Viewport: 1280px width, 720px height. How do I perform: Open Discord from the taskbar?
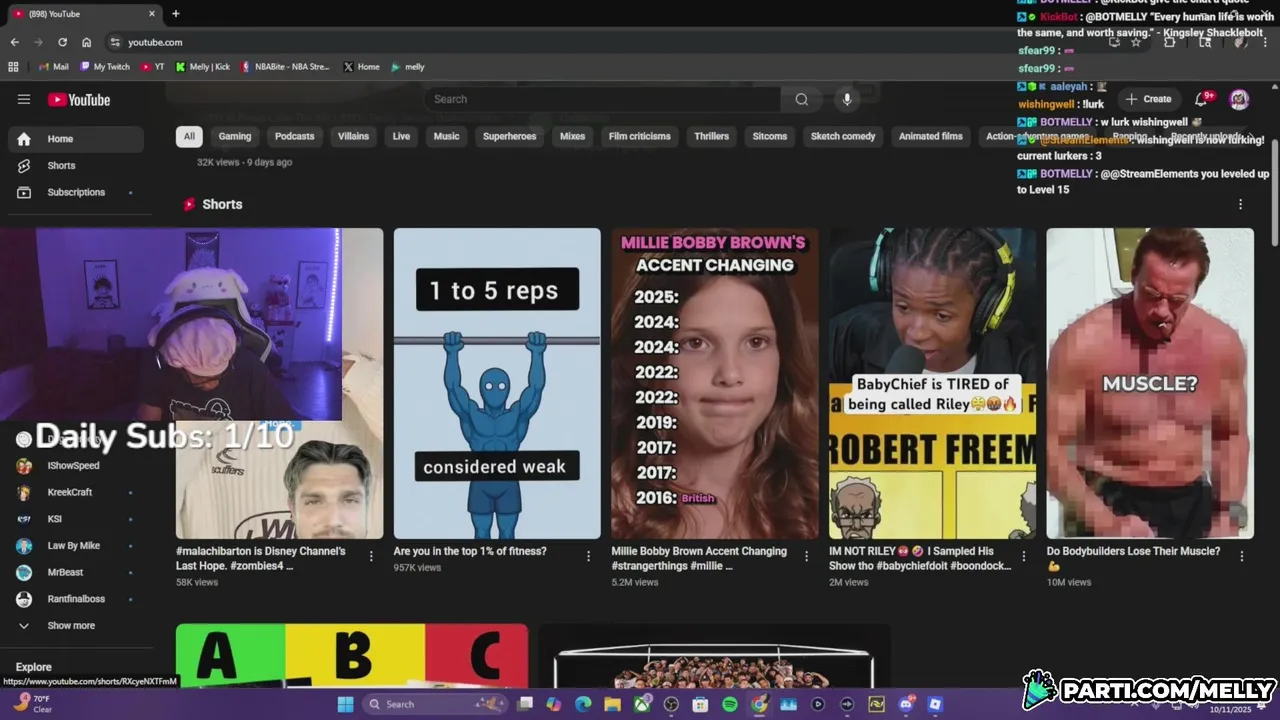click(906, 704)
